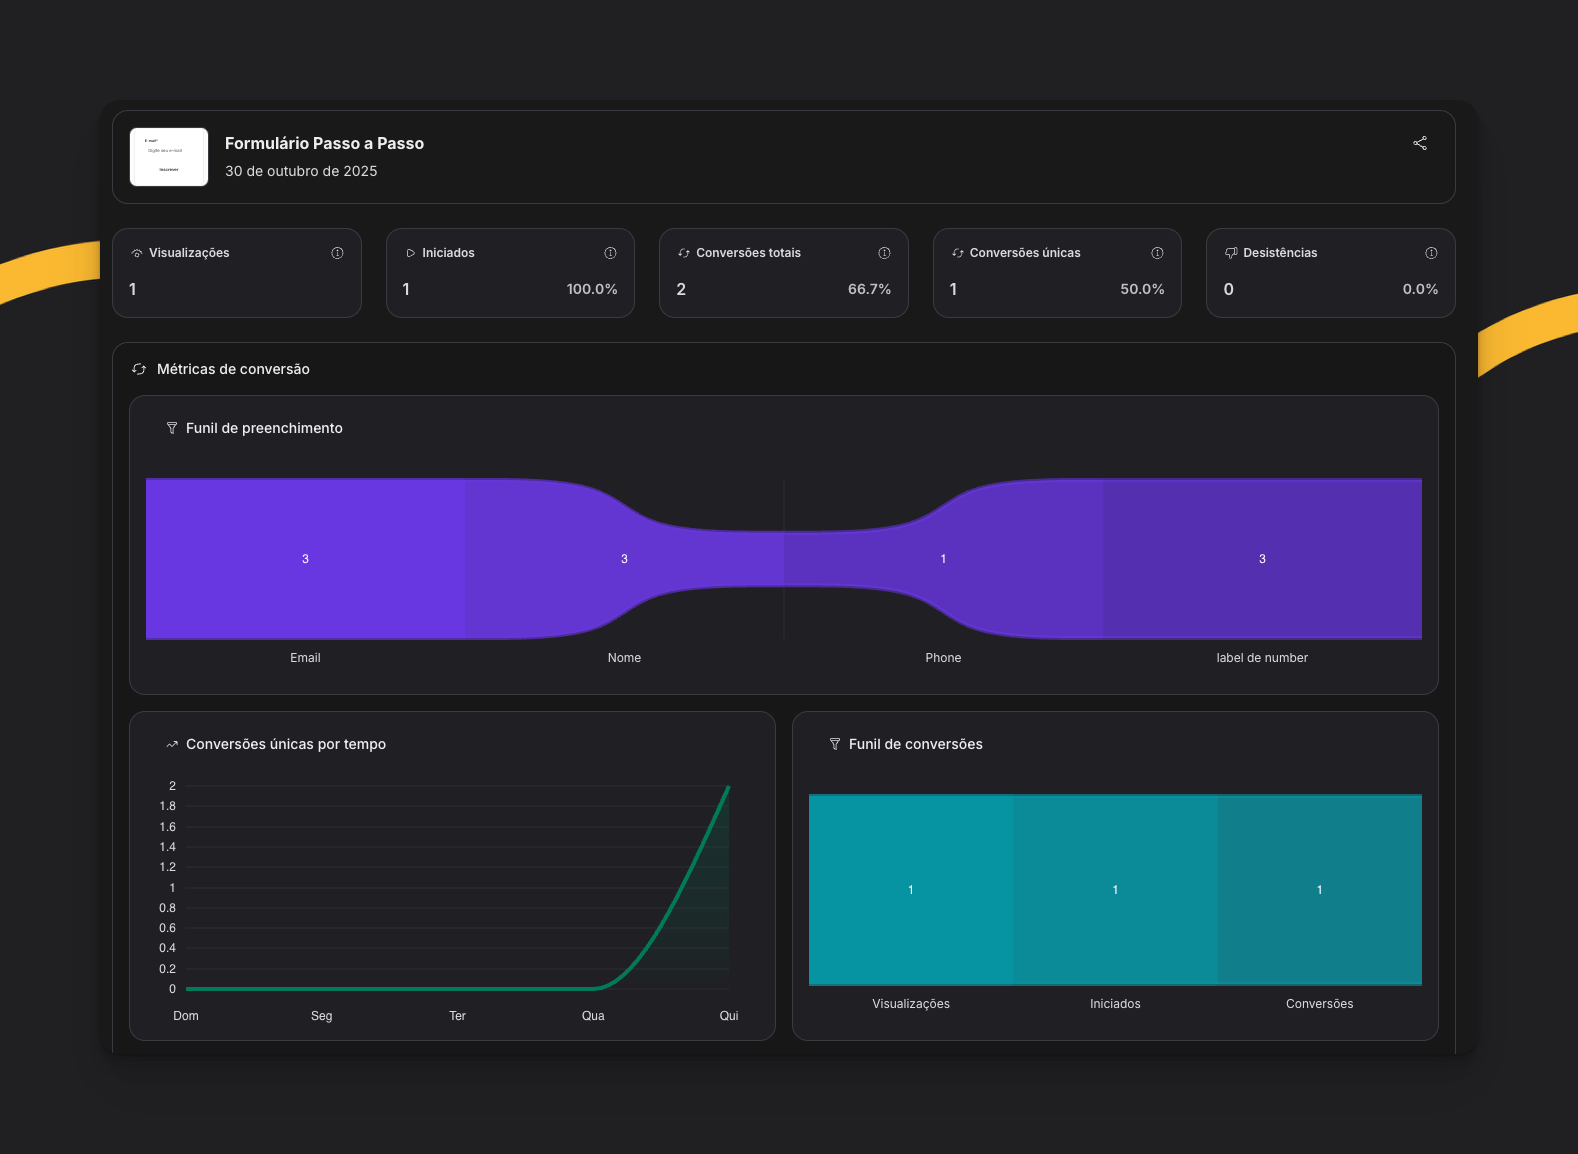
Task: Select the Conversões teal funnel block
Action: [1319, 889]
